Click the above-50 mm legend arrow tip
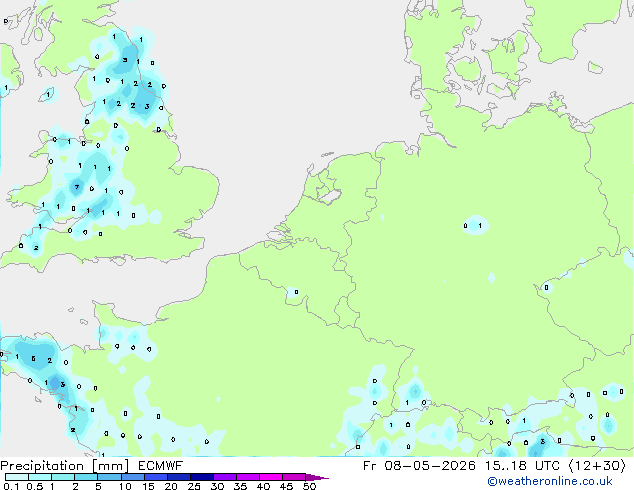 pyautogui.click(x=317, y=477)
